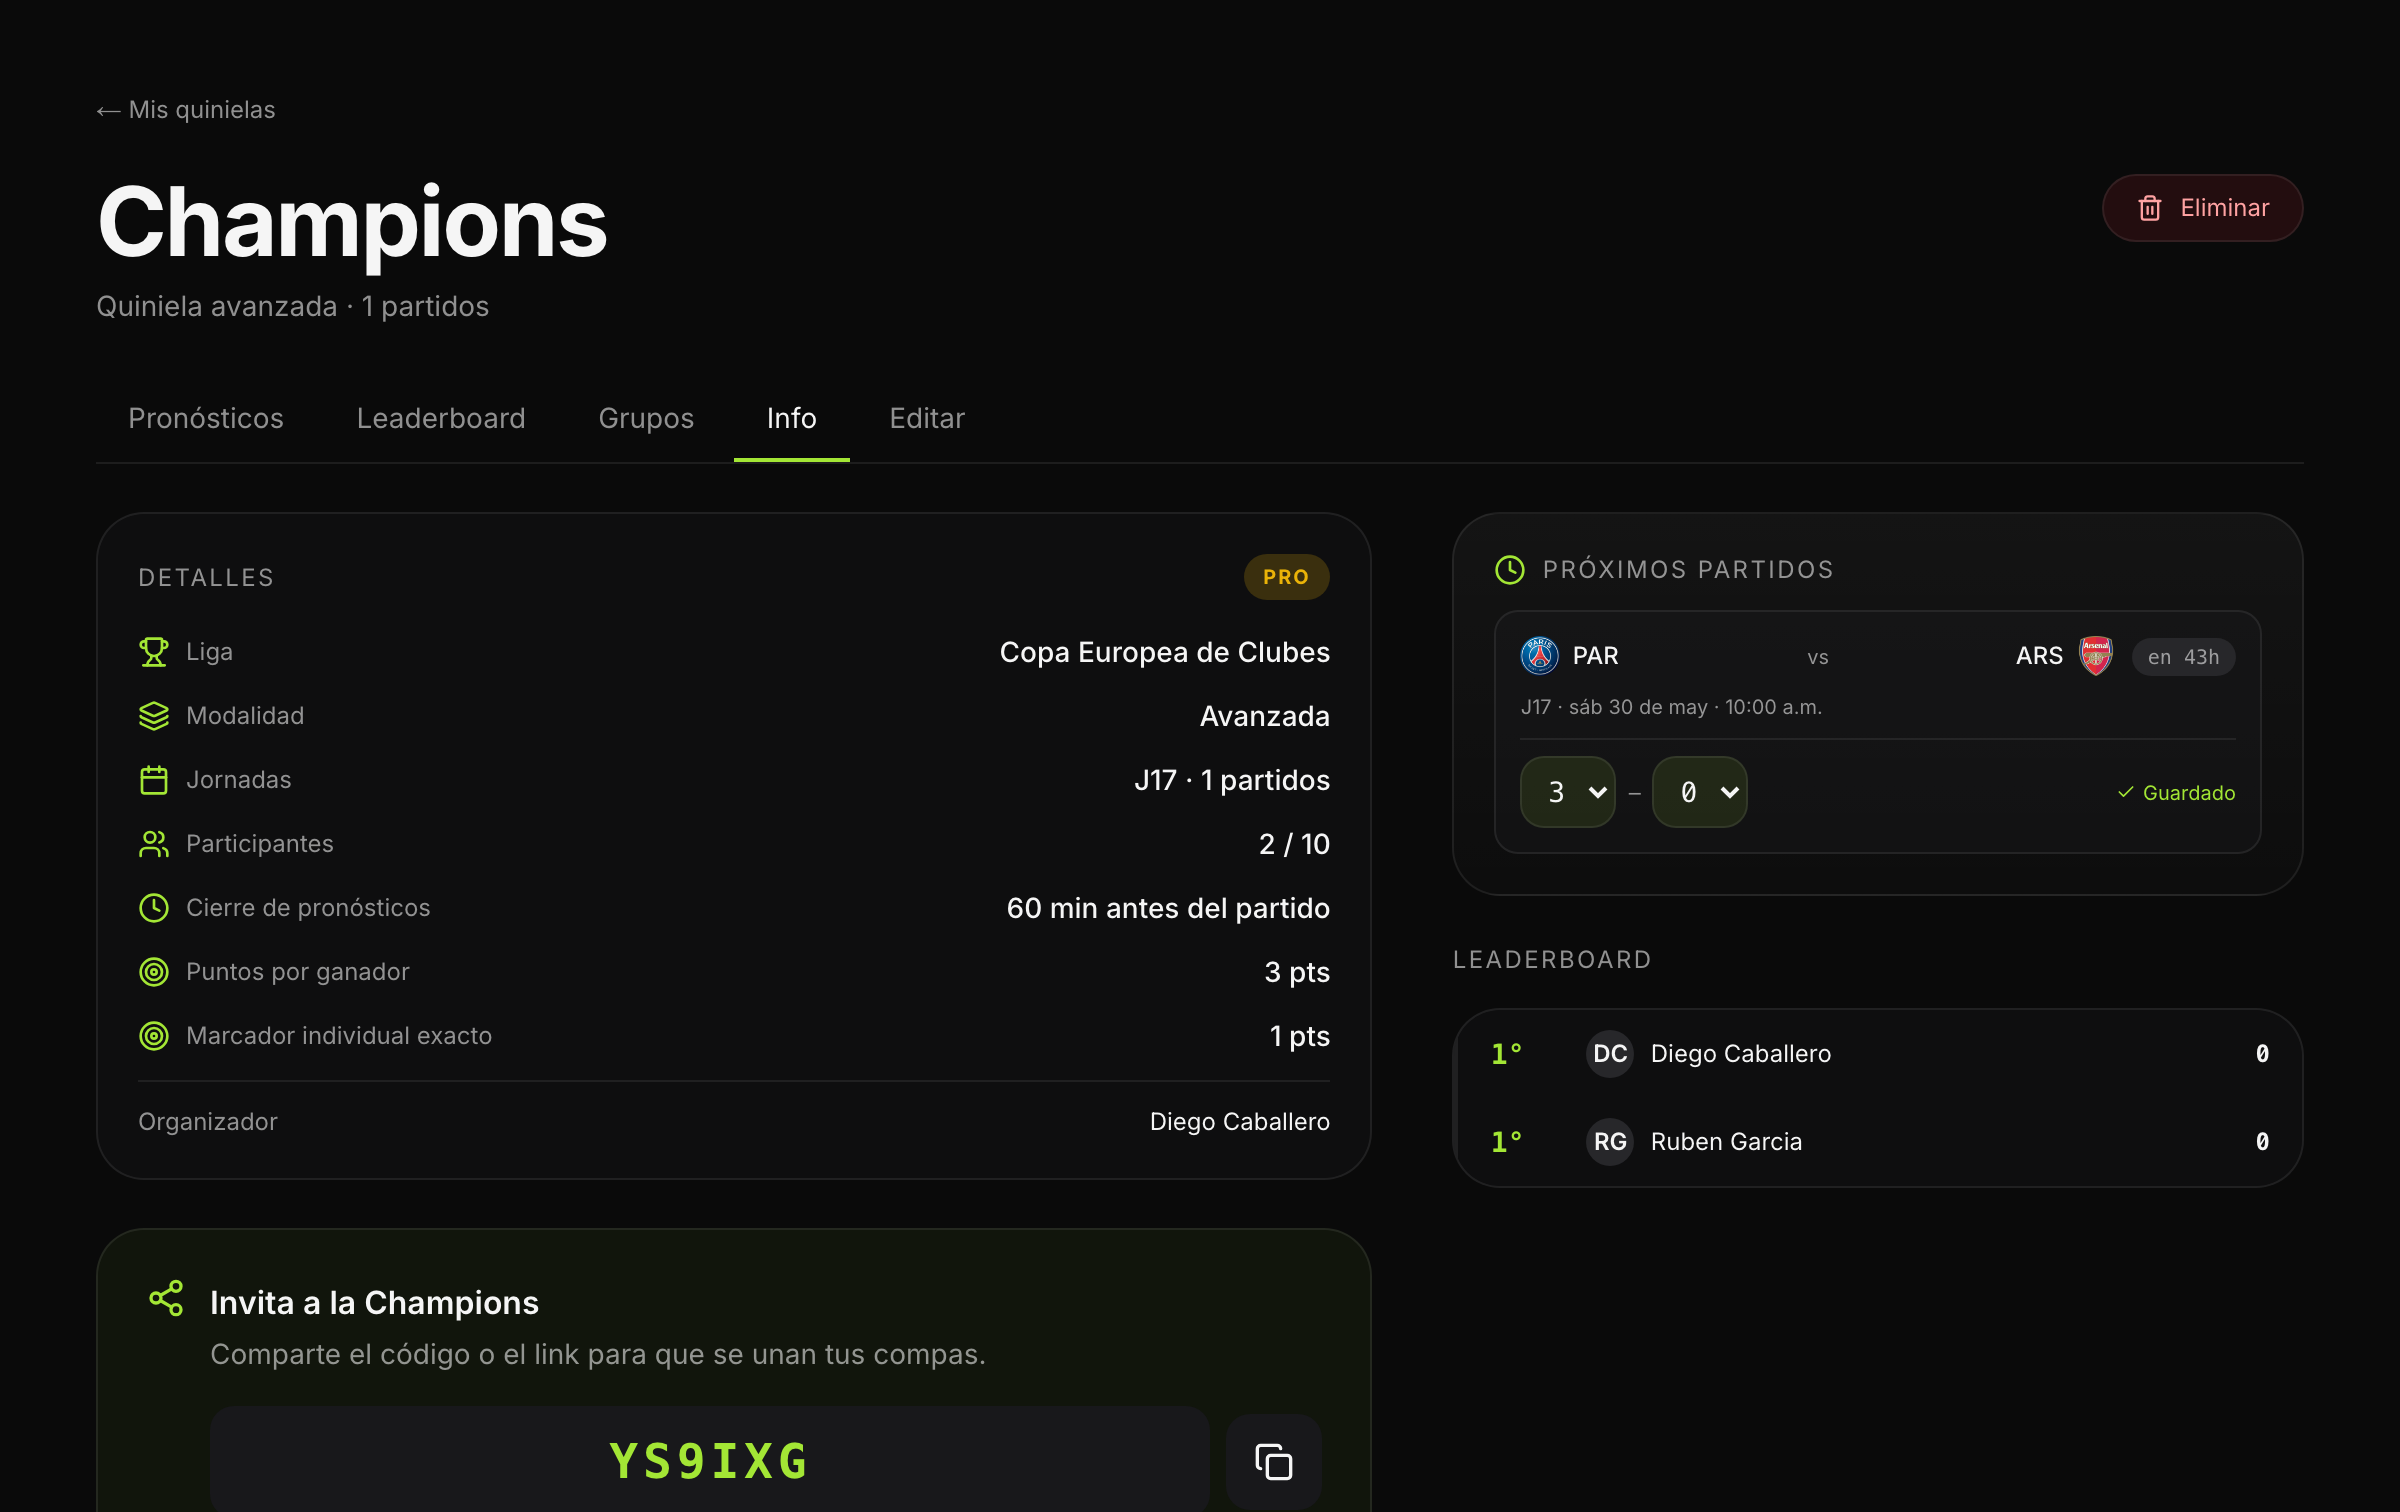Image resolution: width=2400 pixels, height=1512 pixels.
Task: Click Ruben Garcia's score of 0
Action: click(2262, 1142)
